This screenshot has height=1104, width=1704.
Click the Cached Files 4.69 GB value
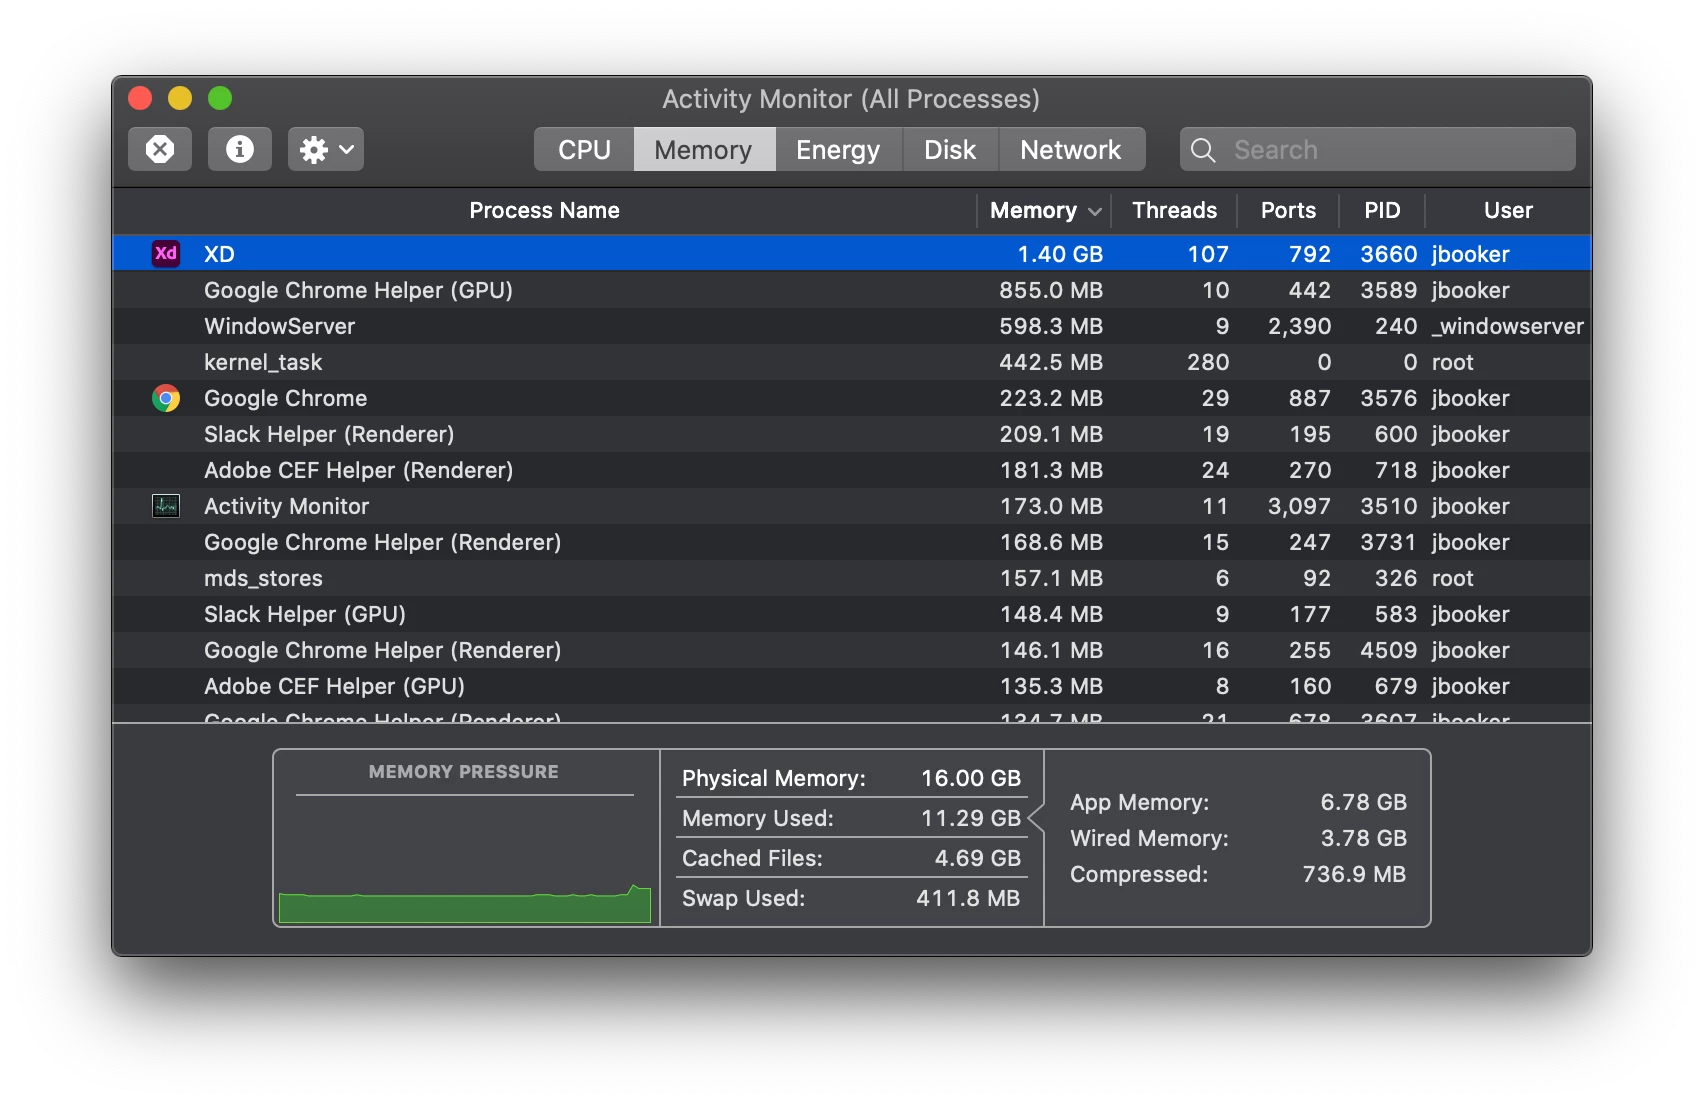point(978,858)
